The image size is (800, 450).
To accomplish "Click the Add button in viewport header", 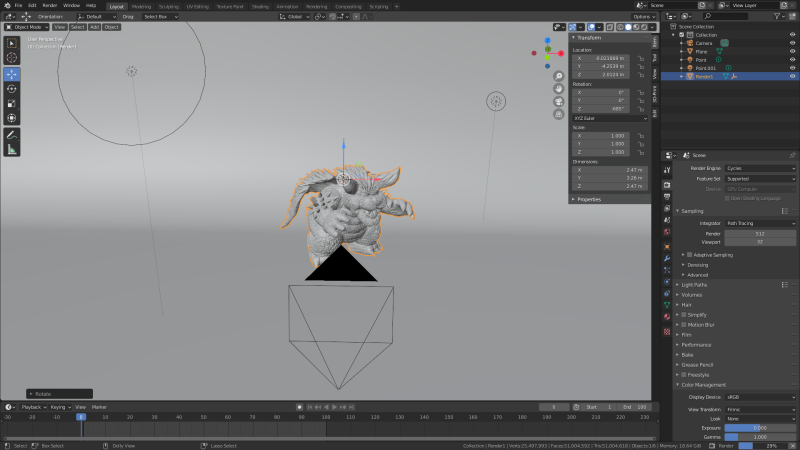I will click(94, 27).
